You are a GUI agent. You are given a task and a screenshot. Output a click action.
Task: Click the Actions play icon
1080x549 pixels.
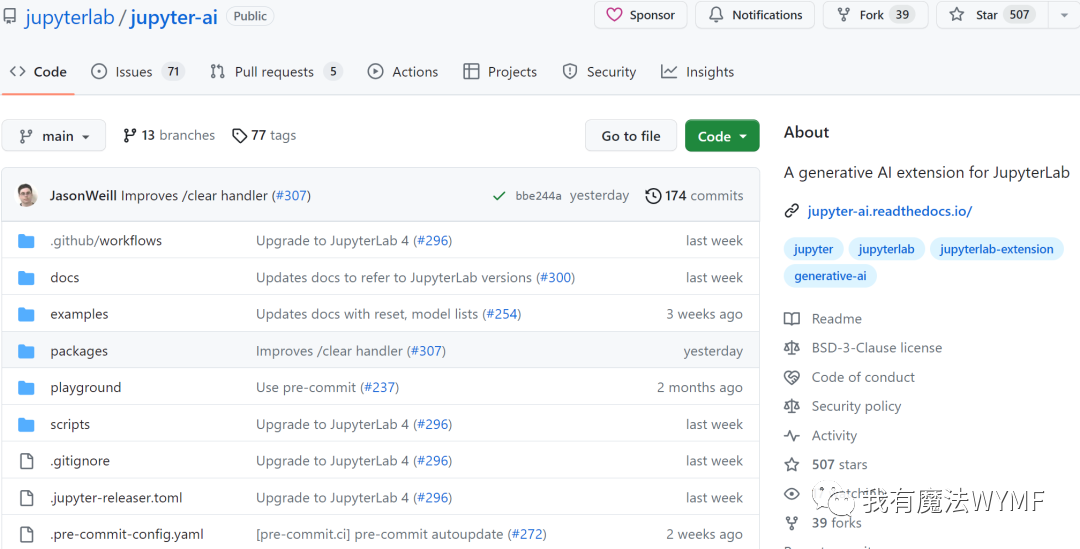click(x=375, y=72)
